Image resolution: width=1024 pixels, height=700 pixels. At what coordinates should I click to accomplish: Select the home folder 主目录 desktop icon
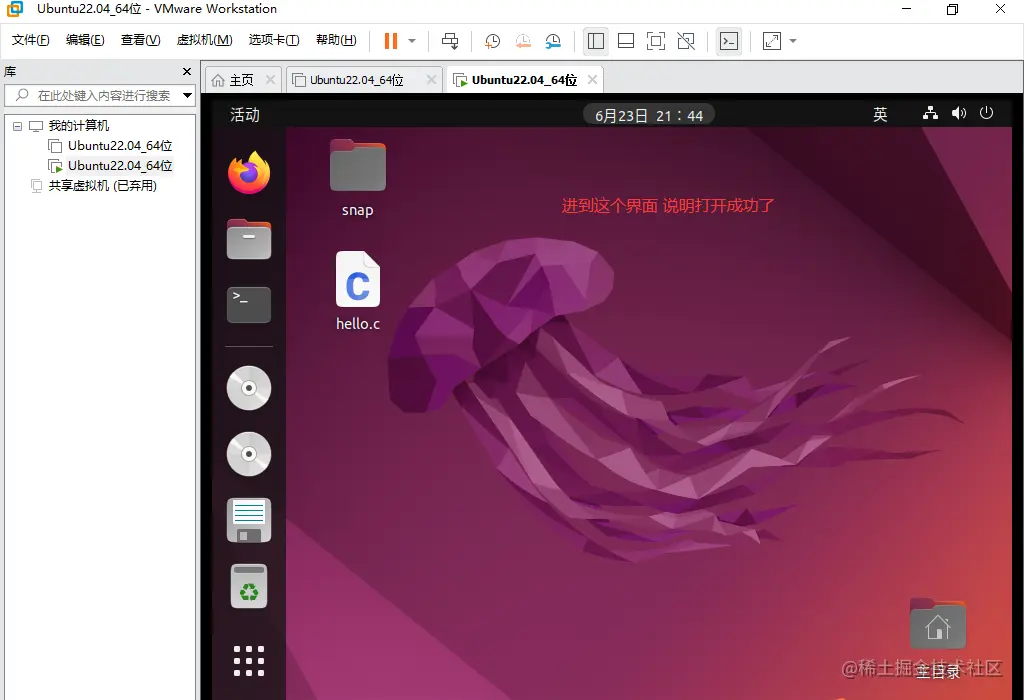(x=938, y=639)
